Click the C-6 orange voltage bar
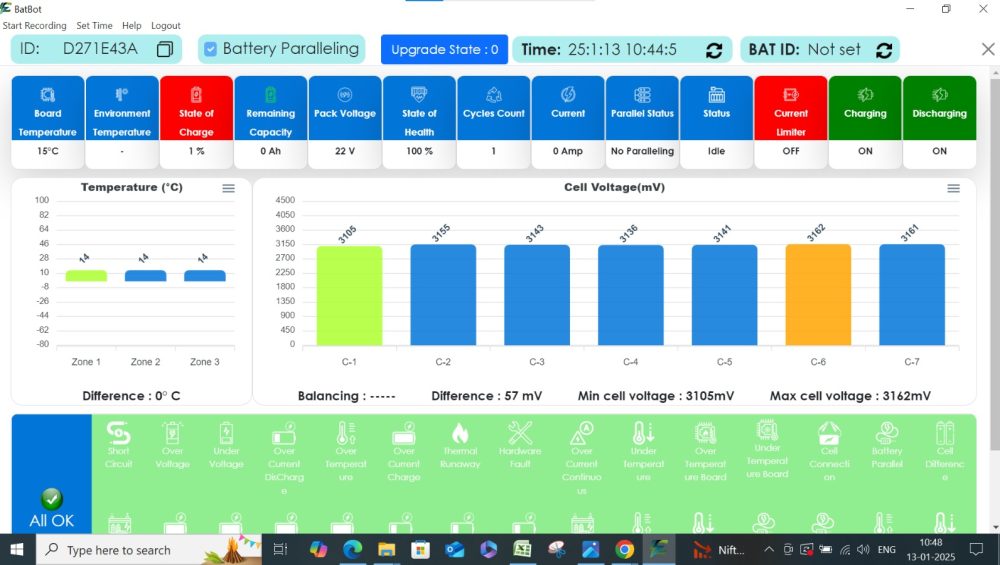 pyautogui.click(x=818, y=295)
